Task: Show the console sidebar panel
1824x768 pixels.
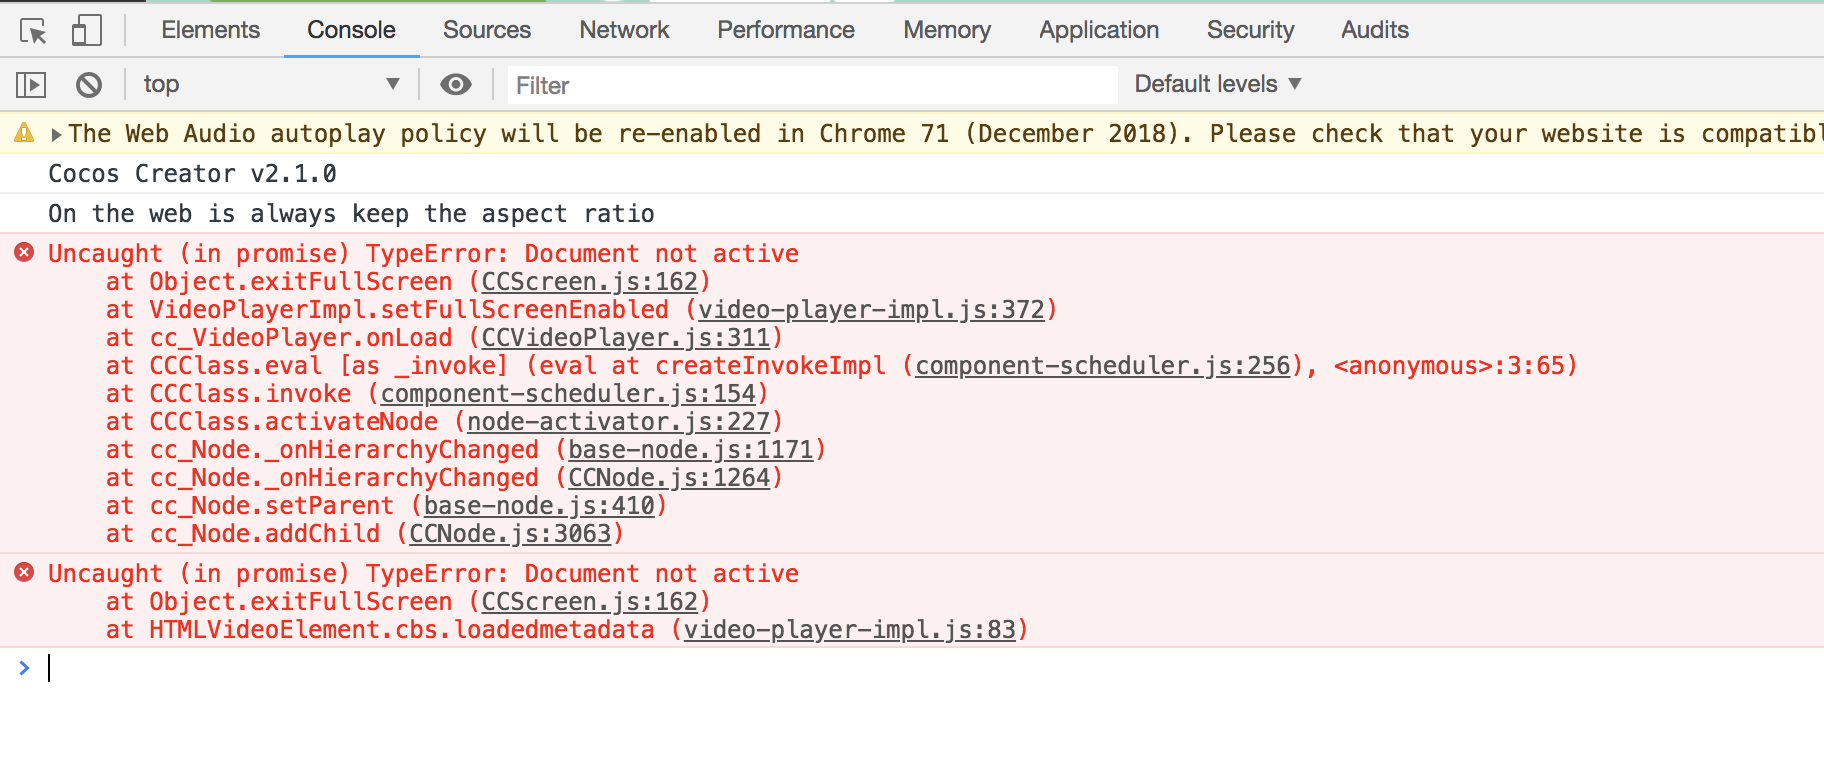Action: click(x=31, y=85)
